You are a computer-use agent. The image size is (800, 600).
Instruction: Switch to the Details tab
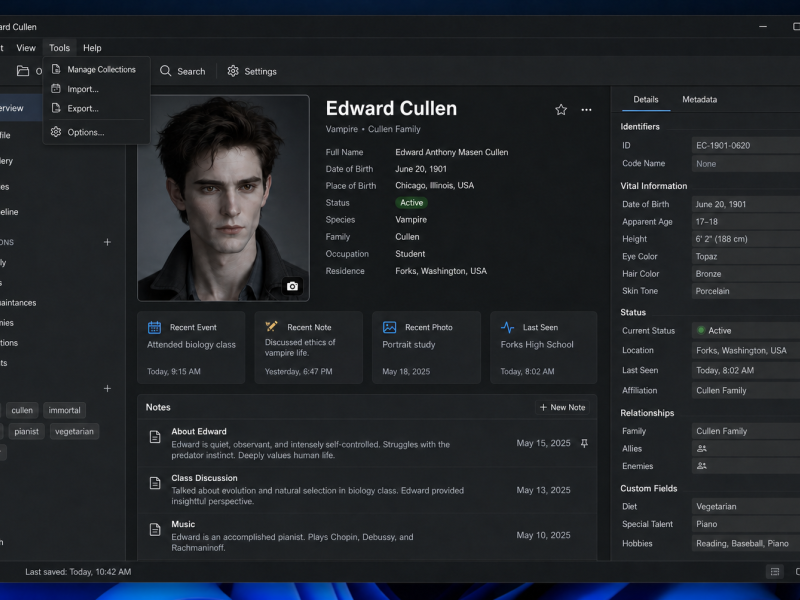coord(645,99)
